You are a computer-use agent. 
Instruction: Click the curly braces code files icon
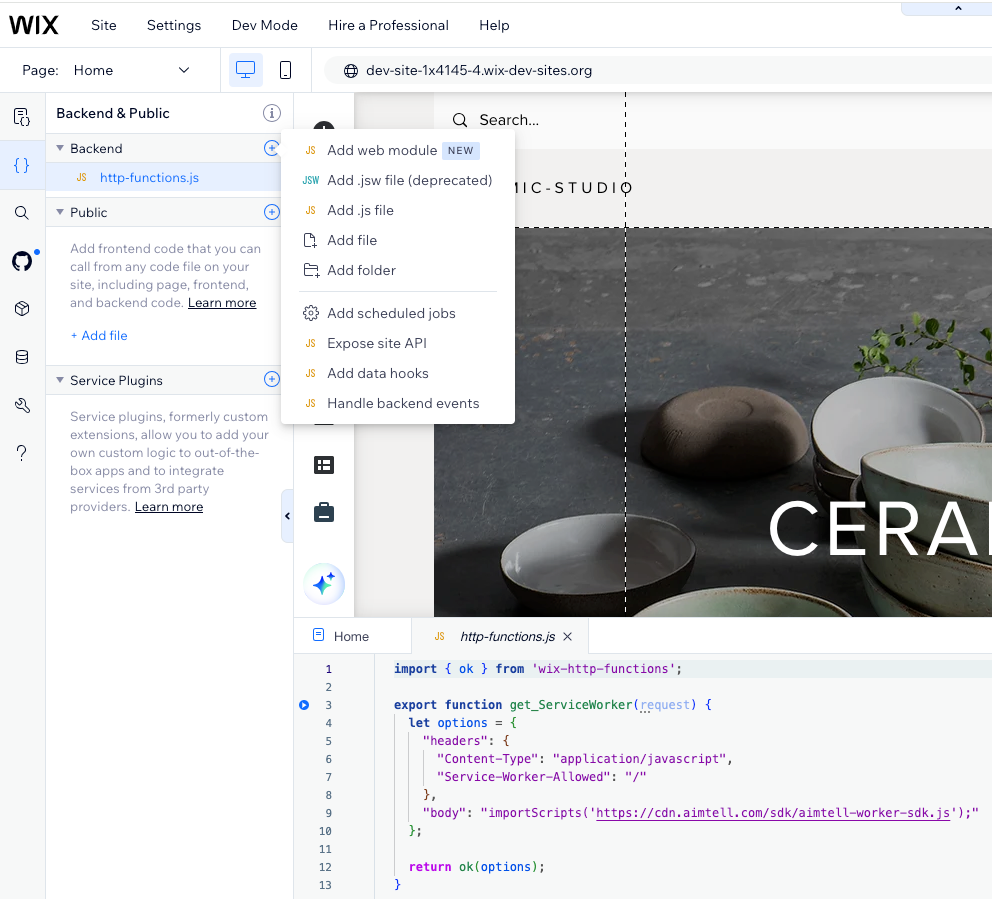pos(22,165)
